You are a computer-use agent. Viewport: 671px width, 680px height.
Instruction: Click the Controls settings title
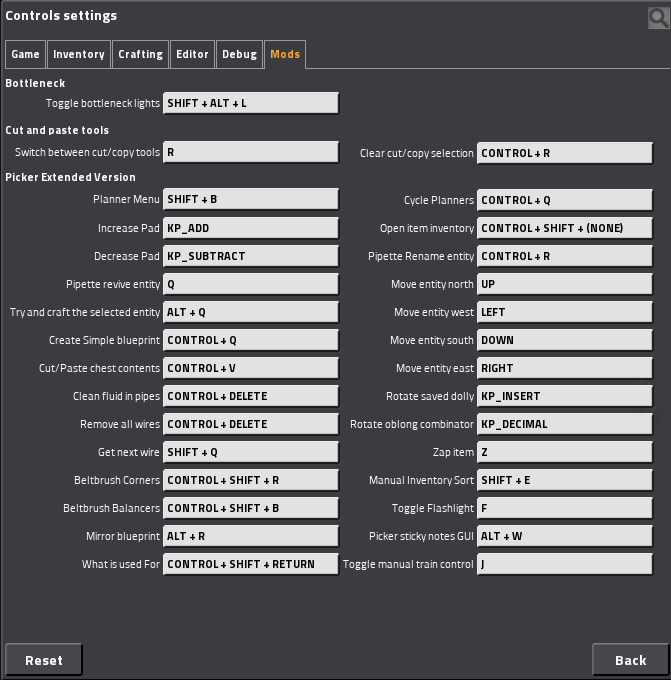tap(61, 16)
